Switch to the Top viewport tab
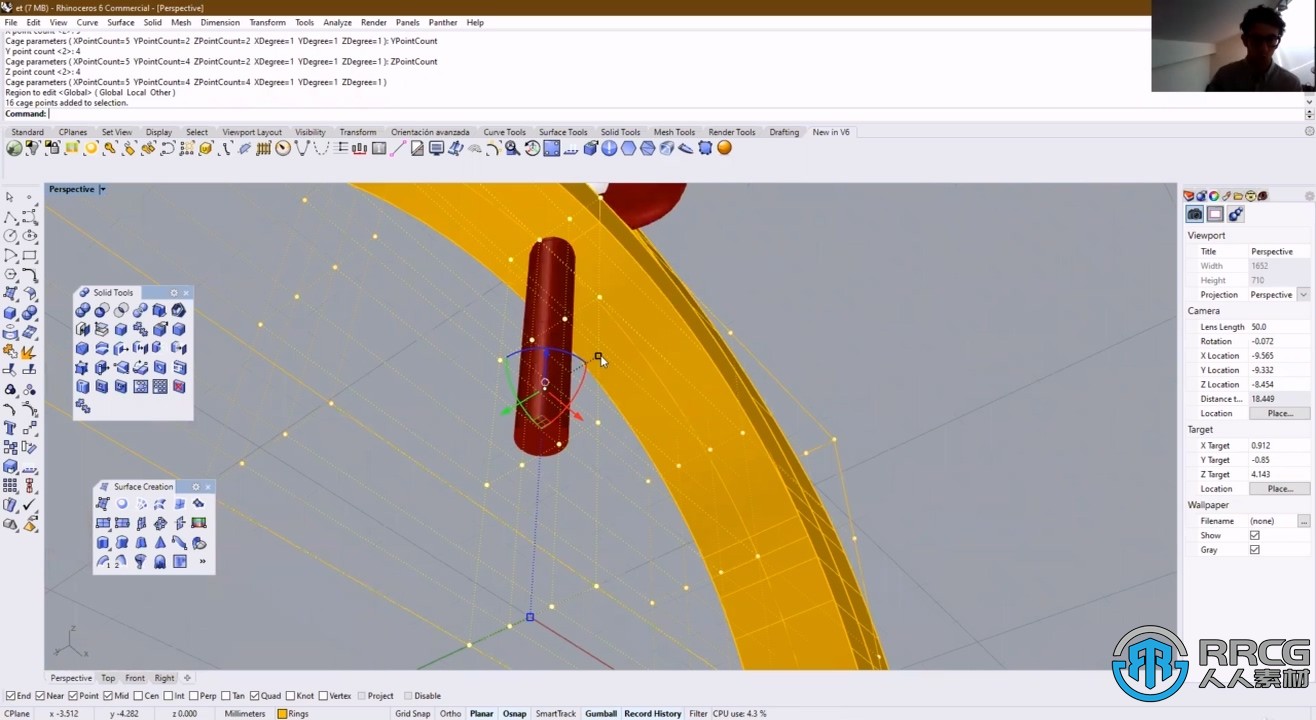Image resolution: width=1316 pixels, height=720 pixels. [108, 678]
